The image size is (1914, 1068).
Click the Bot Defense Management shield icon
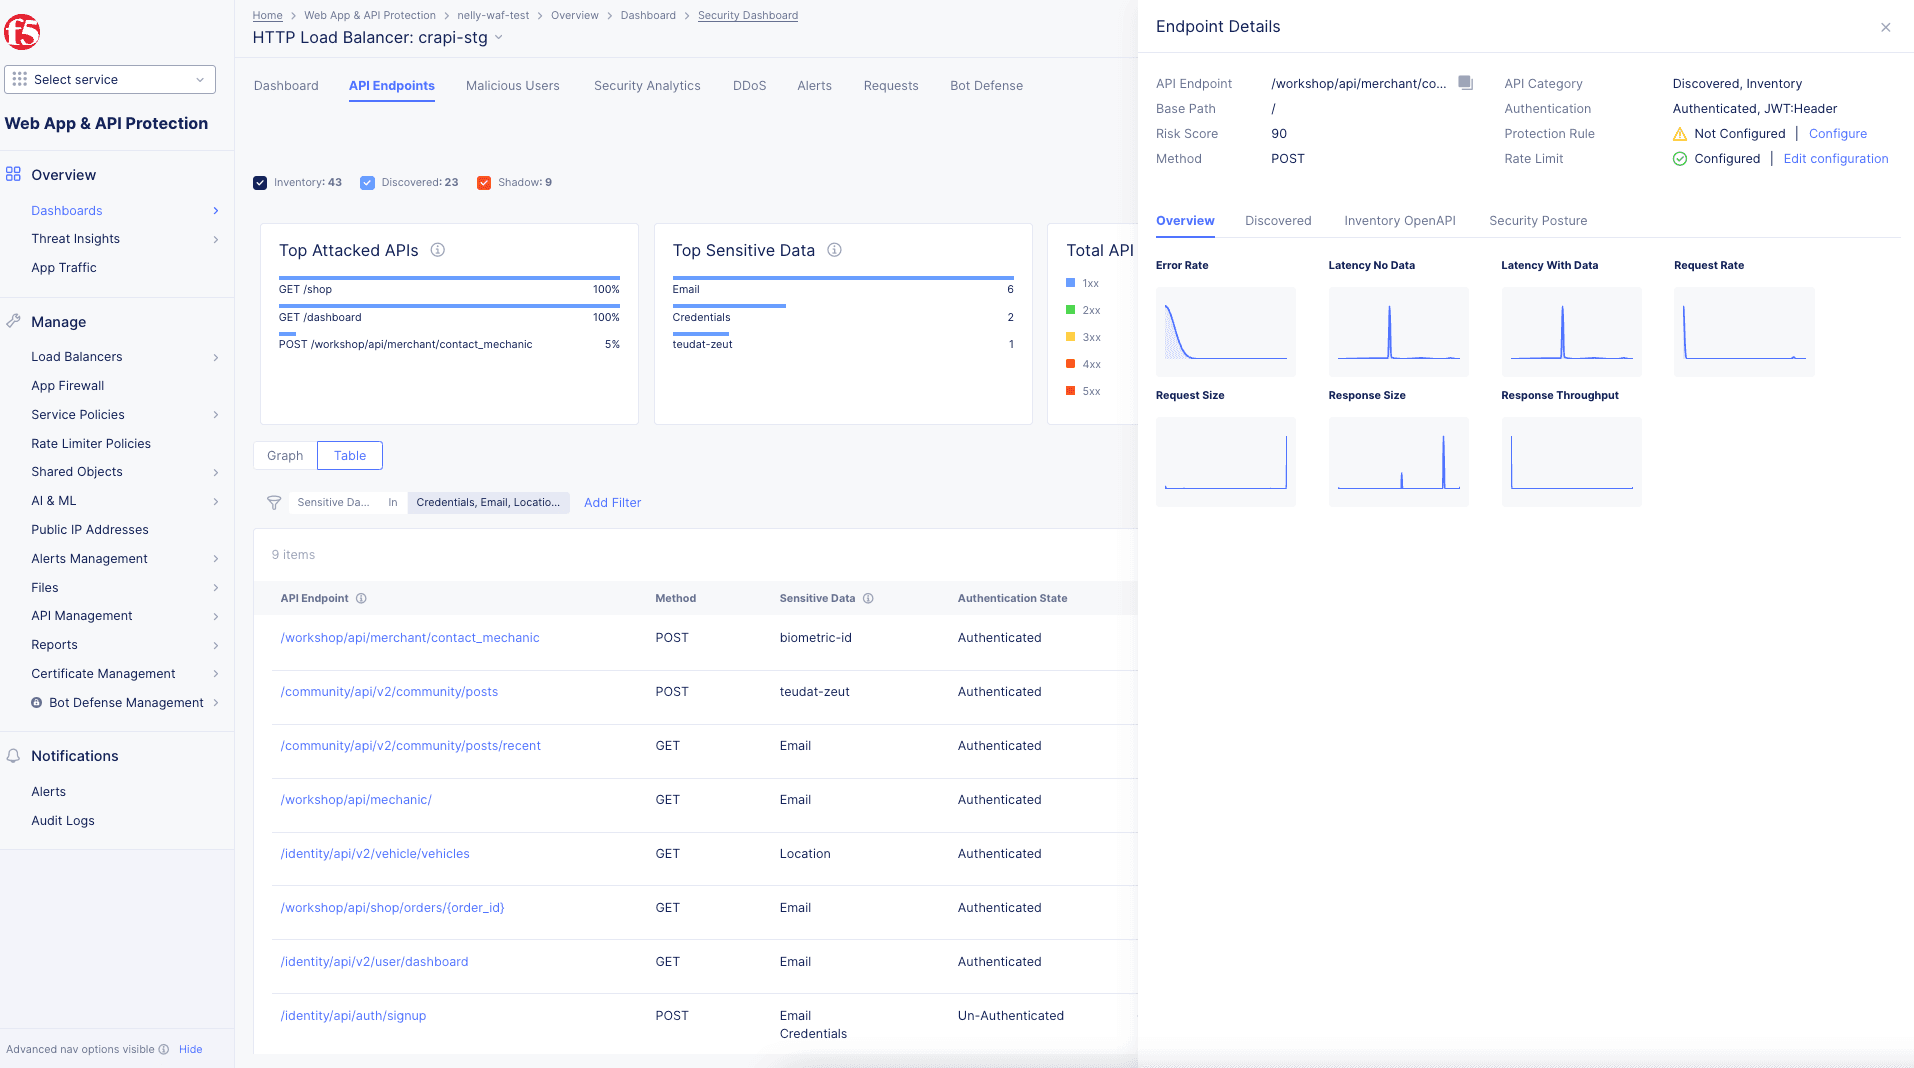coord(36,702)
